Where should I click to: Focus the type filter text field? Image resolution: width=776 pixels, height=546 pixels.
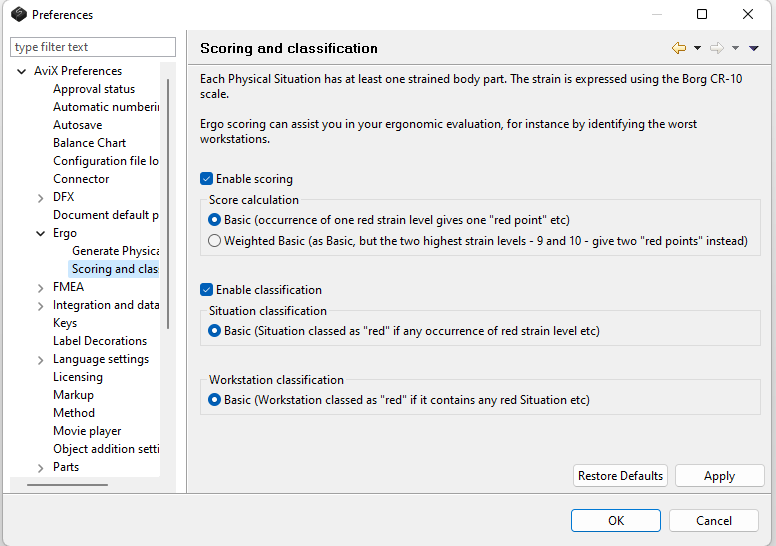[x=92, y=47]
